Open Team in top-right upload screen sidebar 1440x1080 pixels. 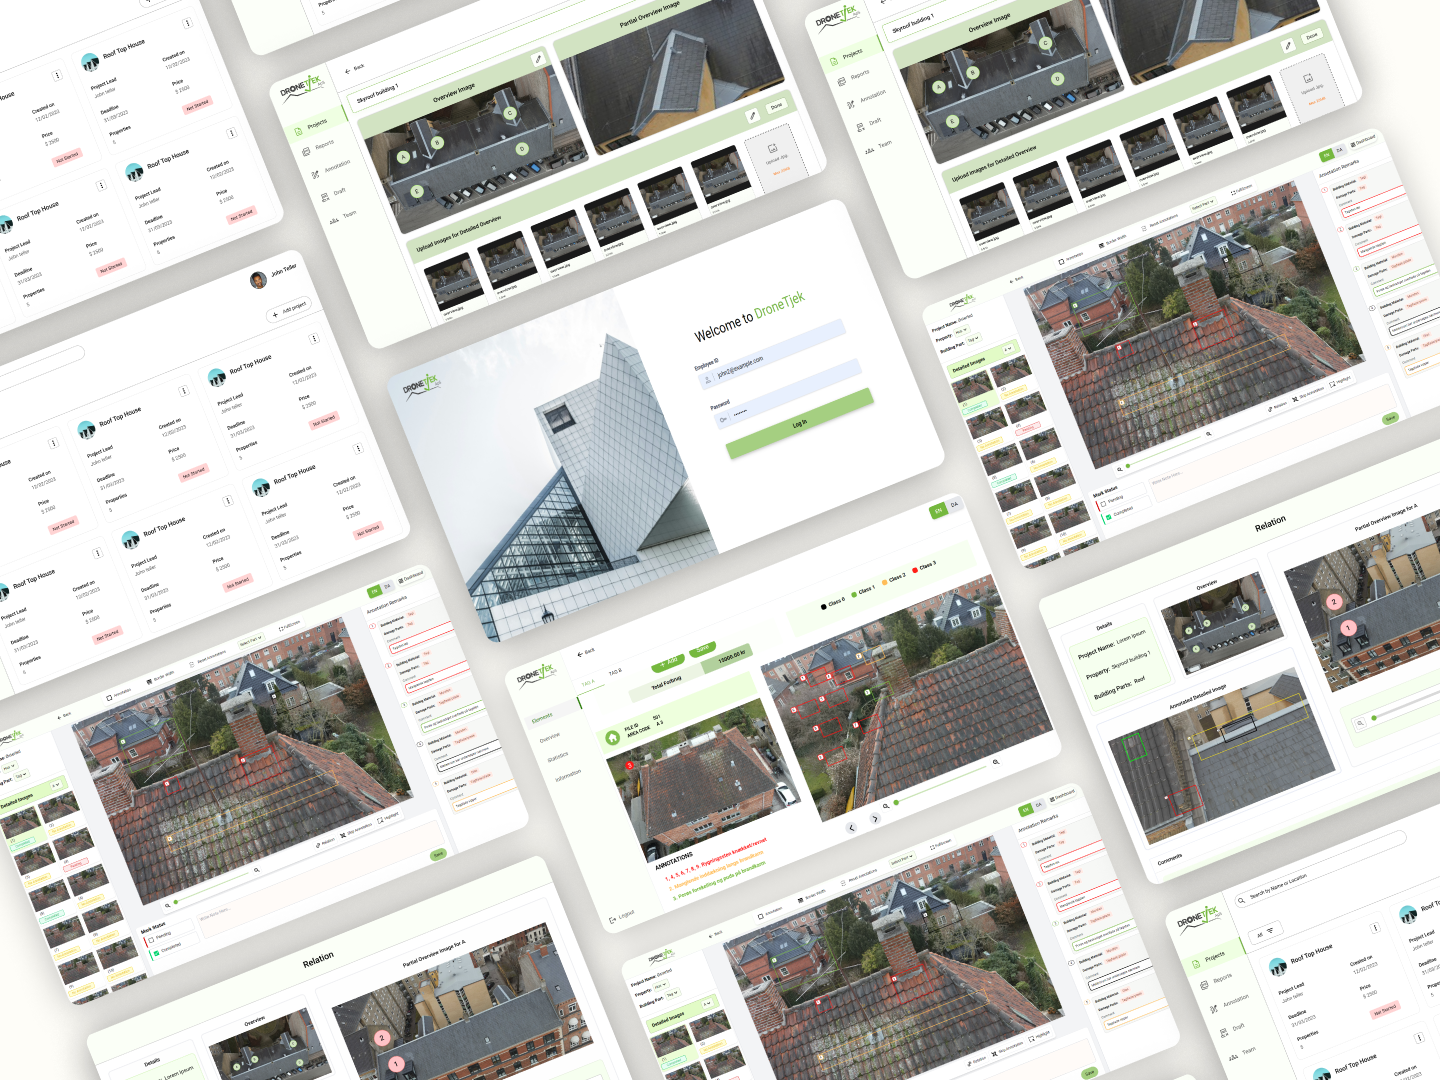(879, 147)
